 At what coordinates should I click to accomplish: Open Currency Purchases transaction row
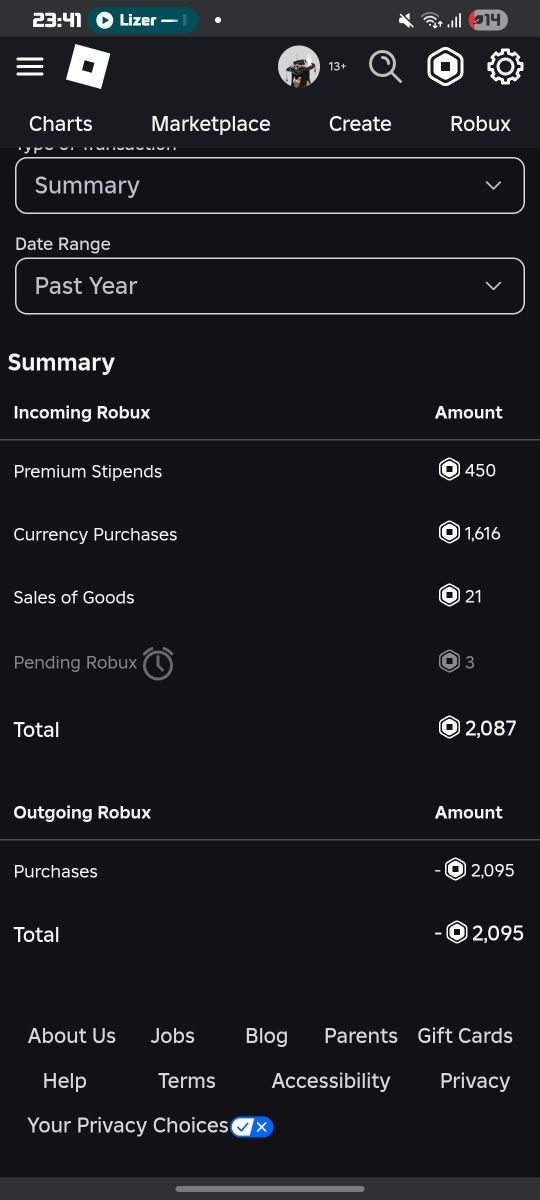(270, 534)
